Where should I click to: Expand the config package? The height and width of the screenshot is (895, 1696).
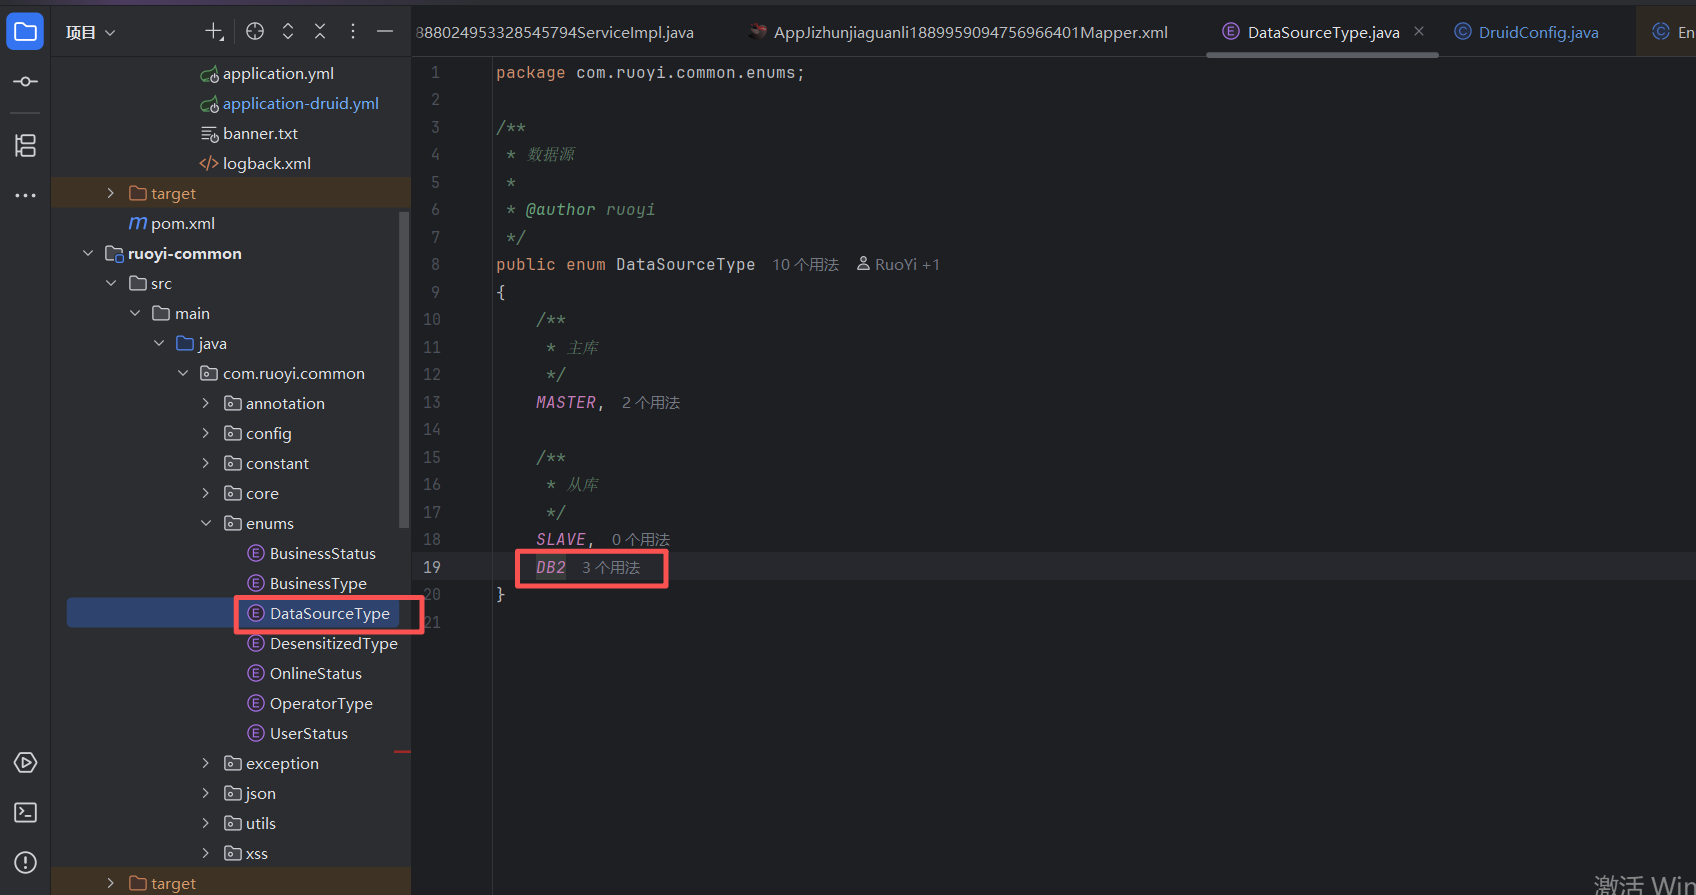(206, 434)
